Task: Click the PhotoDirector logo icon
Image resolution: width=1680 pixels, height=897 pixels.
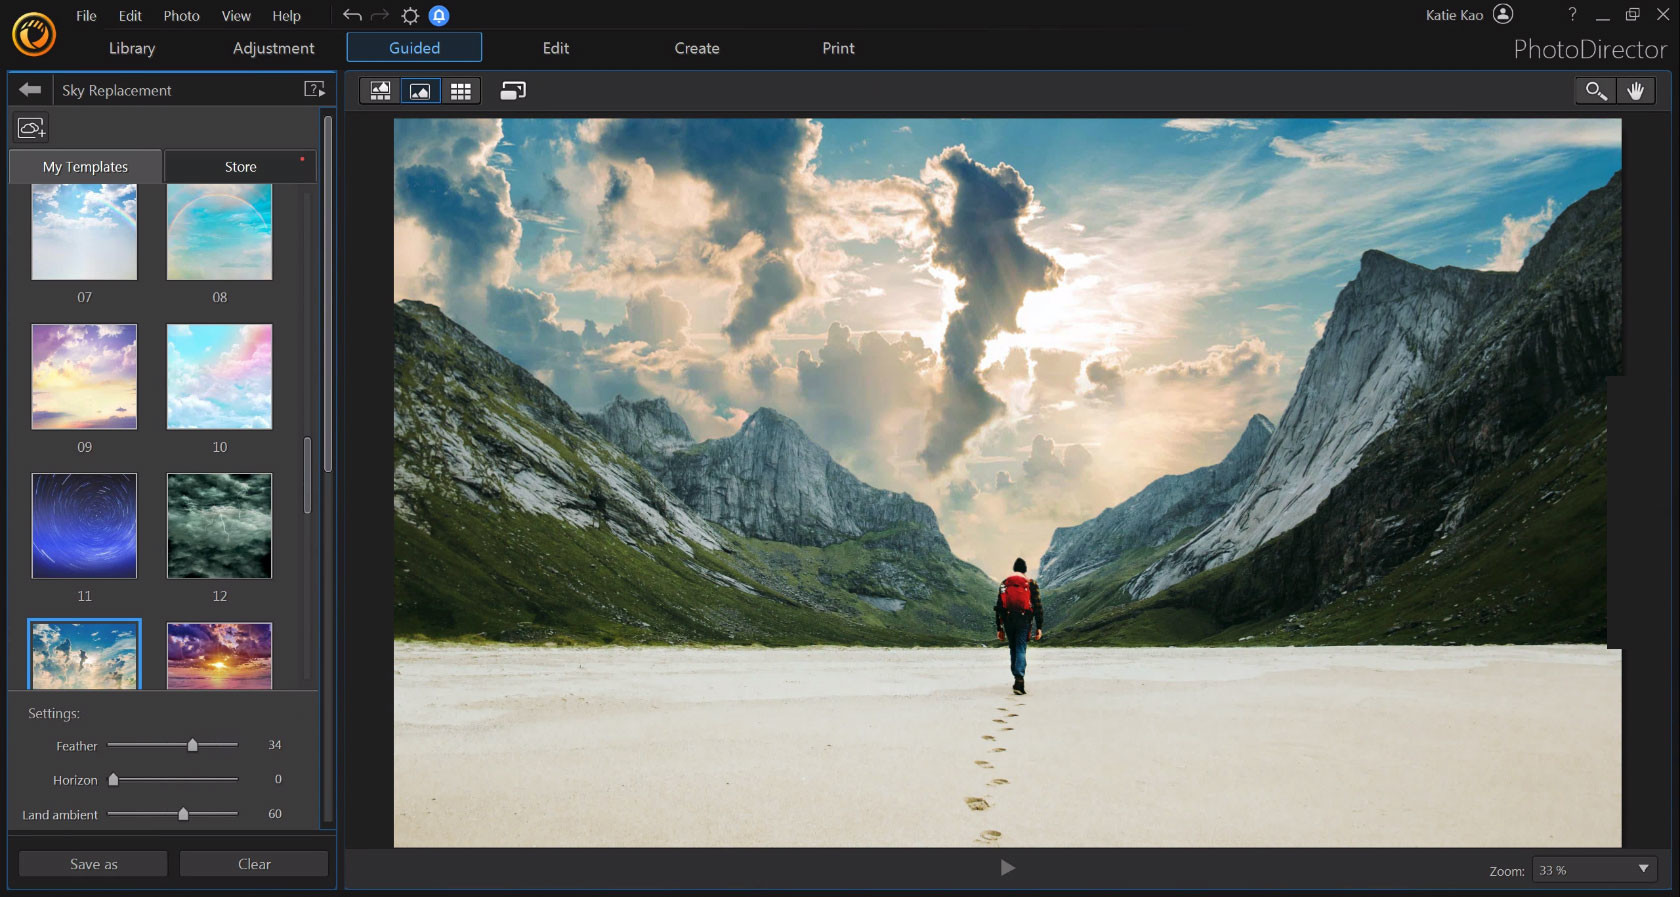Action: click(33, 33)
